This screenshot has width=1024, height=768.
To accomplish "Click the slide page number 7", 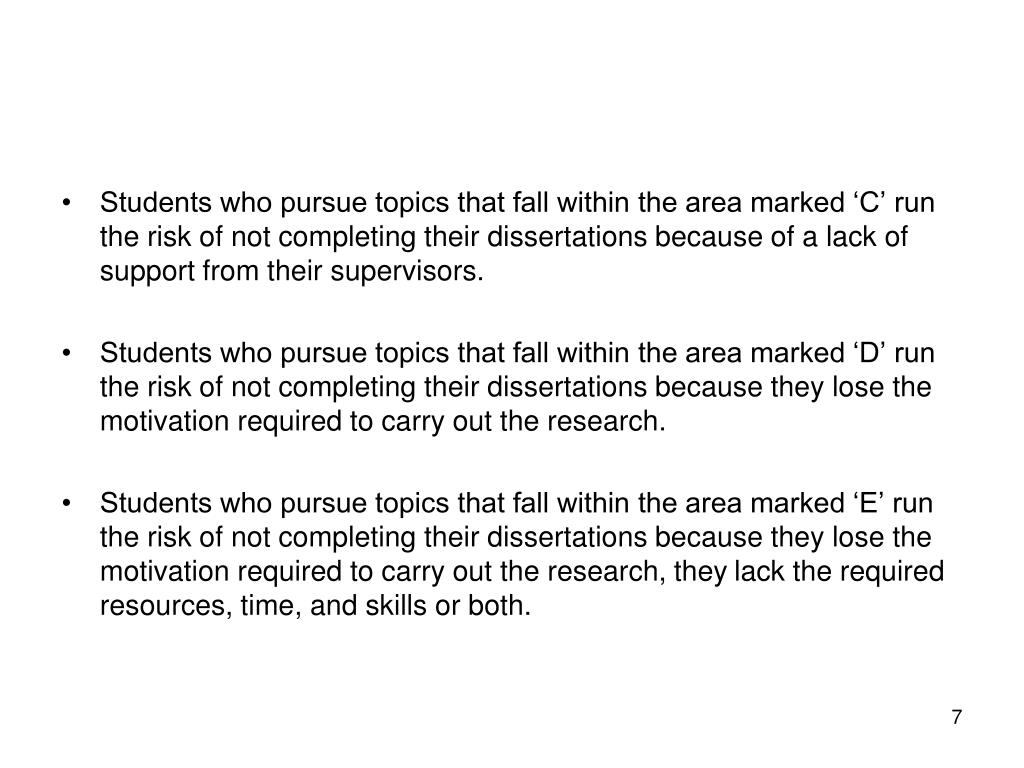I will tap(957, 717).
